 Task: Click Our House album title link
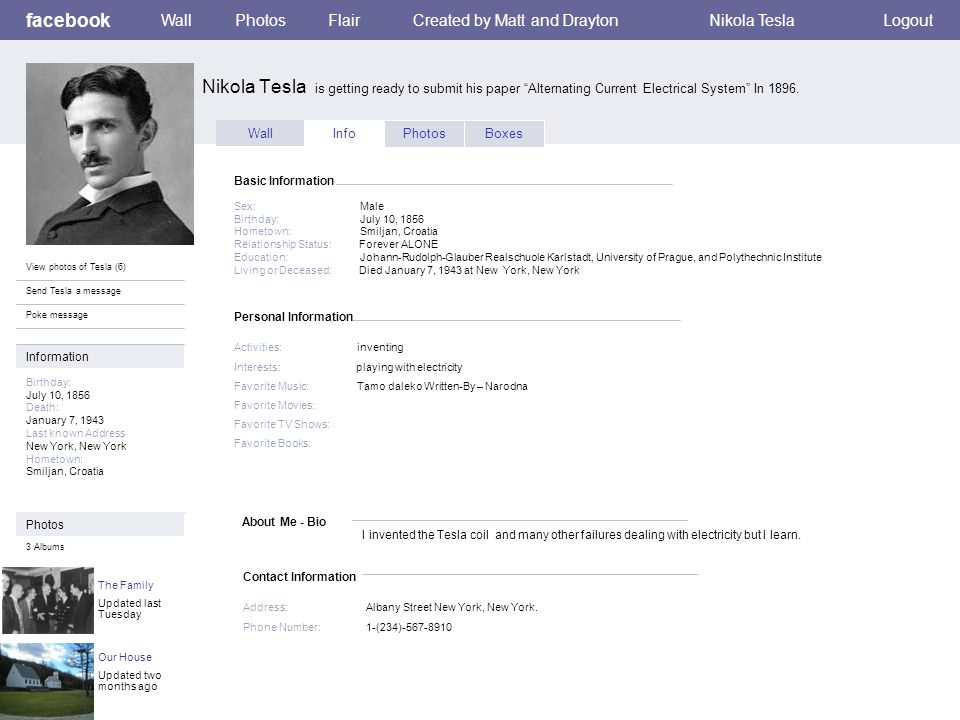coord(125,657)
